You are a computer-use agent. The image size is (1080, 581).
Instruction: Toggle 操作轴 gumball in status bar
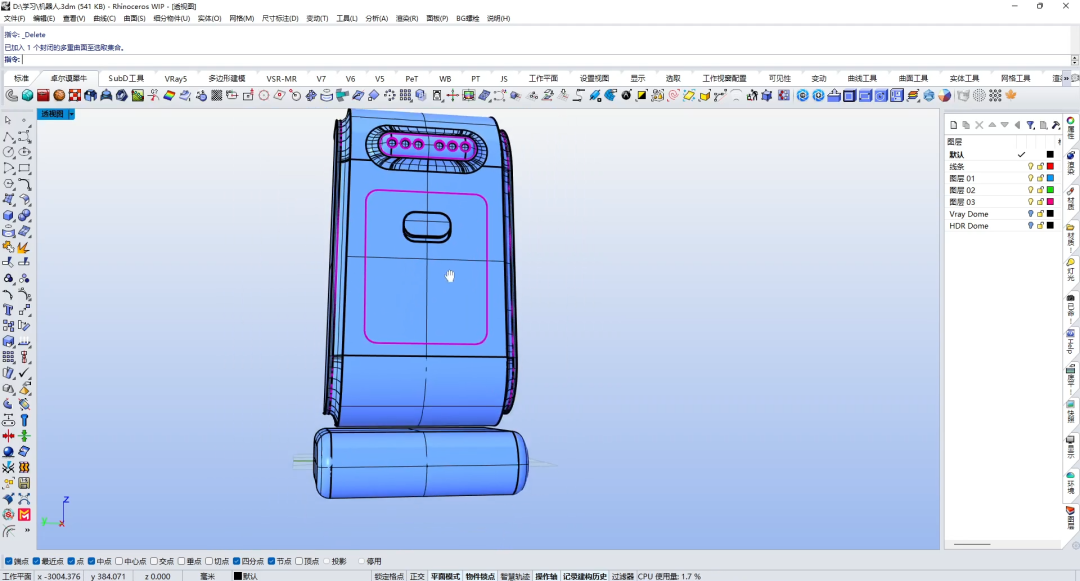(546, 576)
